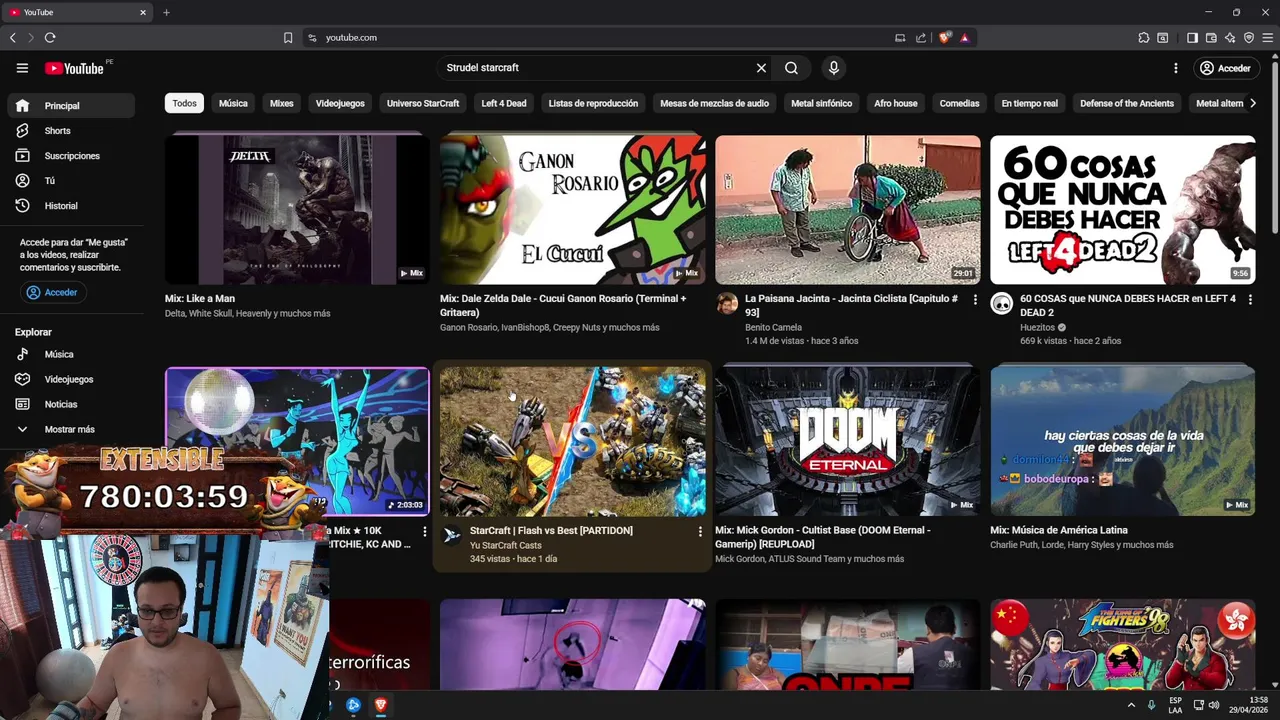The height and width of the screenshot is (720, 1280).
Task: Select the Metal sinfónico chip
Action: (x=821, y=103)
